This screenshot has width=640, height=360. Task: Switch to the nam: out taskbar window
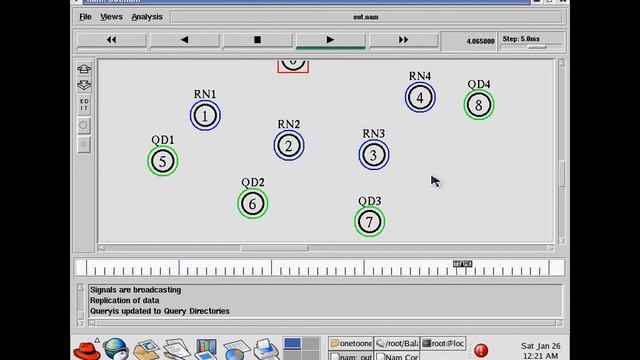pos(351,356)
